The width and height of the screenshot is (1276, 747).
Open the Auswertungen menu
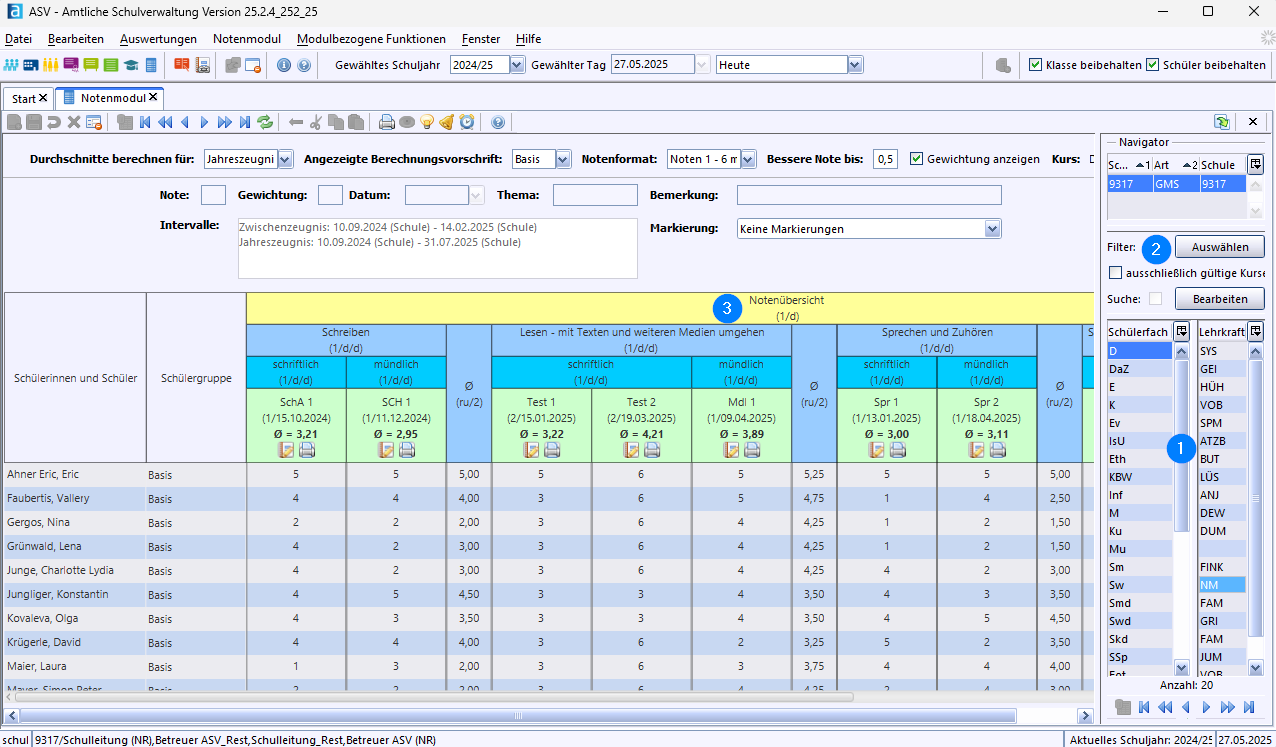(158, 39)
